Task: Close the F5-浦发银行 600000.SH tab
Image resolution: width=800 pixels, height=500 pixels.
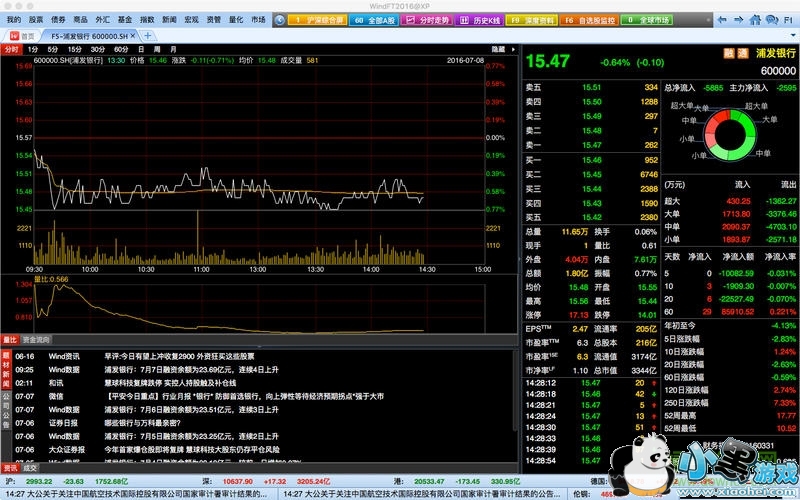Action: tap(133, 36)
